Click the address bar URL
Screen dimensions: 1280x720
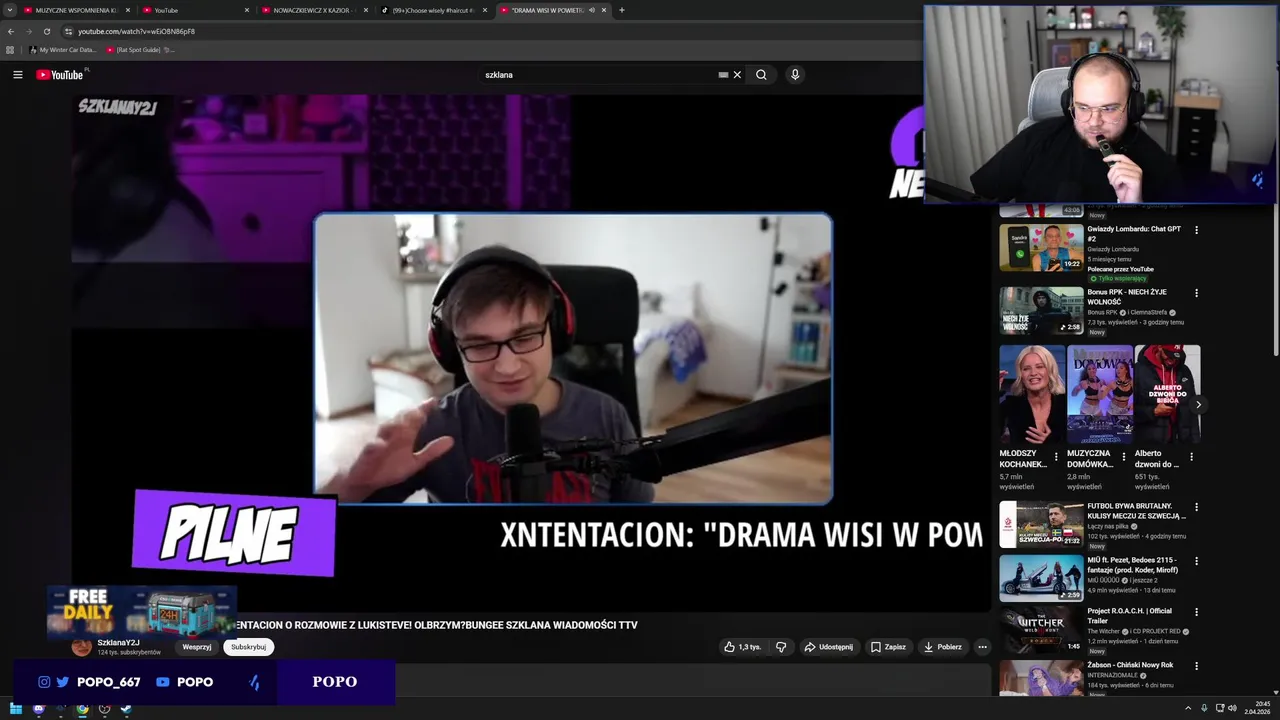pyautogui.click(x=136, y=31)
